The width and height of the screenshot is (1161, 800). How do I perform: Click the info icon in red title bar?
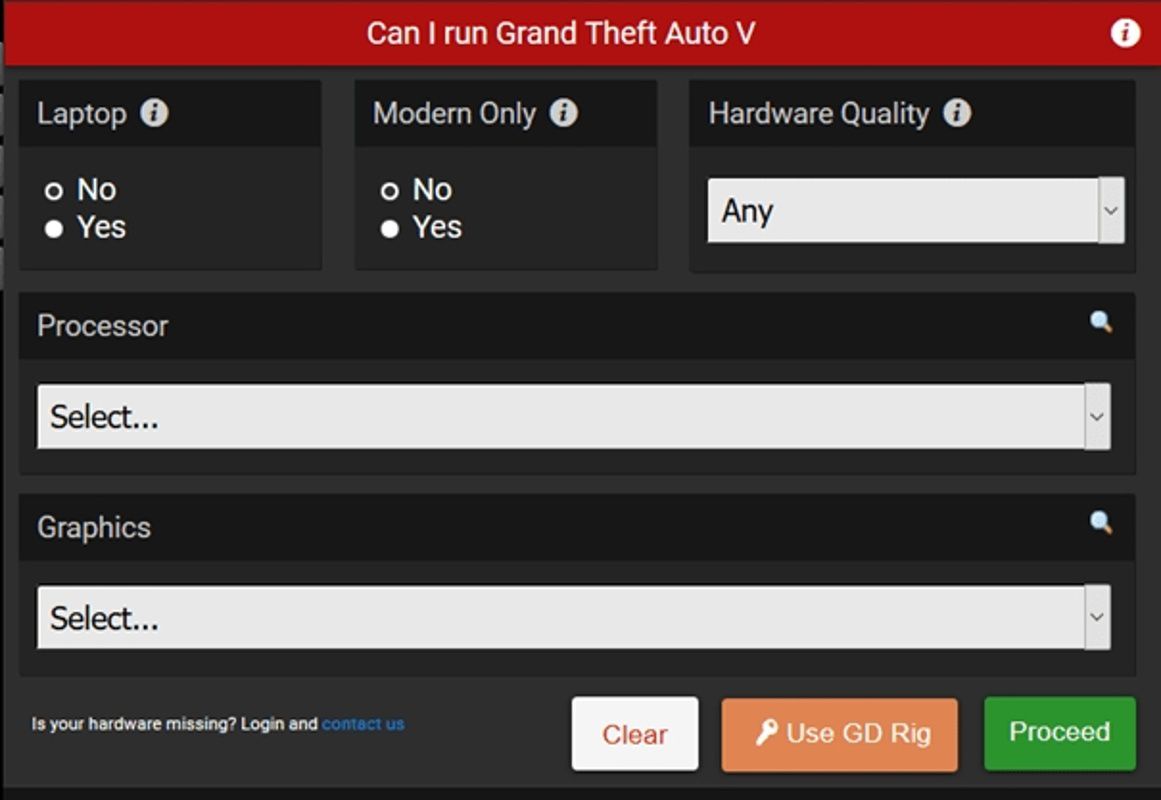(1125, 33)
